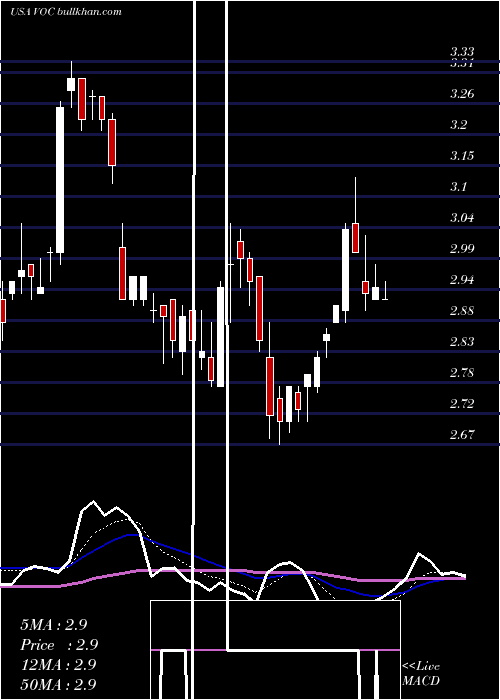500x700 pixels.
Task: Click the 3.15 price axis label
Action: 462,156
